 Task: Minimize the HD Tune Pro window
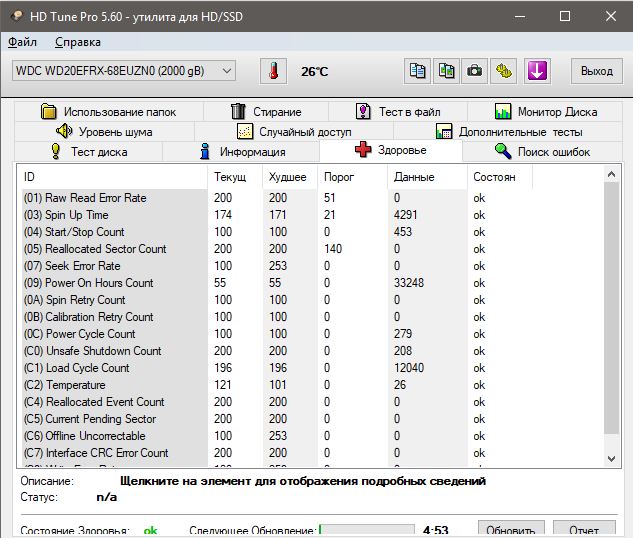point(520,16)
